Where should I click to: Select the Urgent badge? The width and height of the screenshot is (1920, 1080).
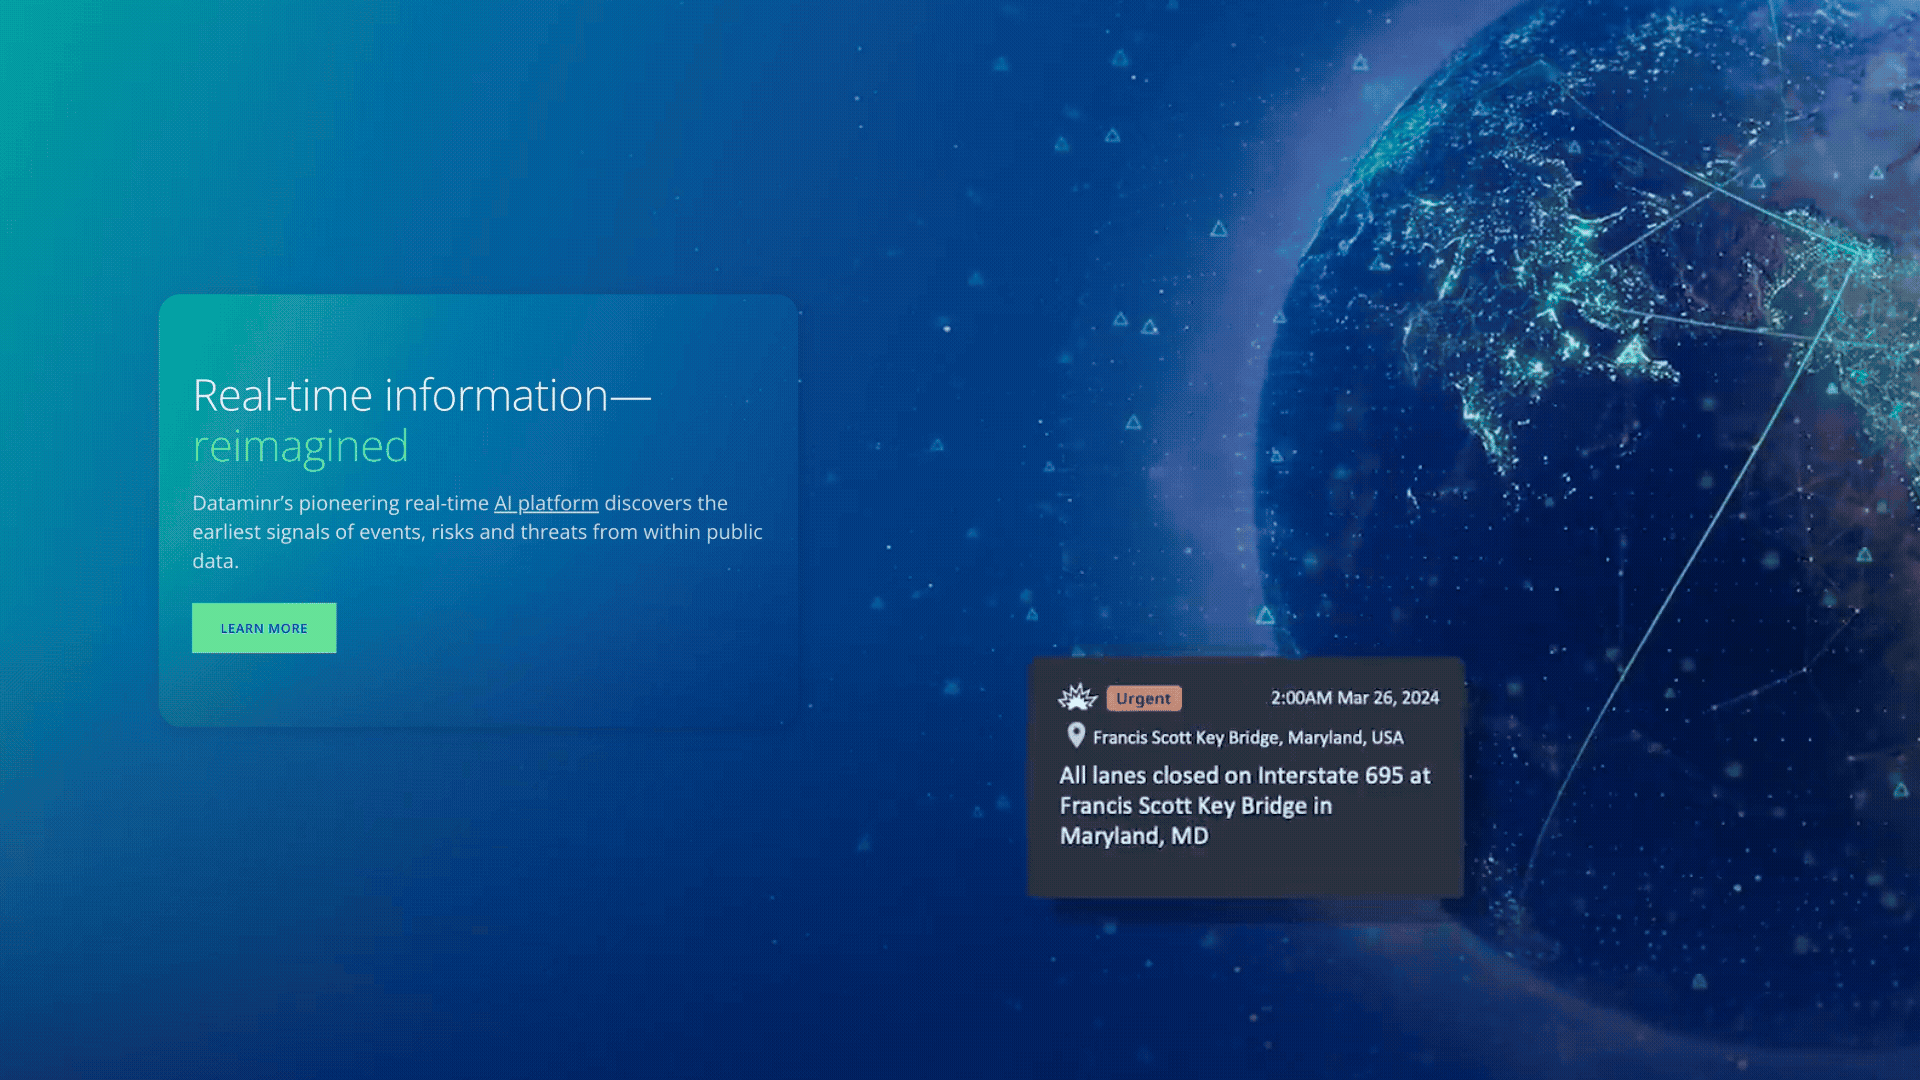[1143, 698]
